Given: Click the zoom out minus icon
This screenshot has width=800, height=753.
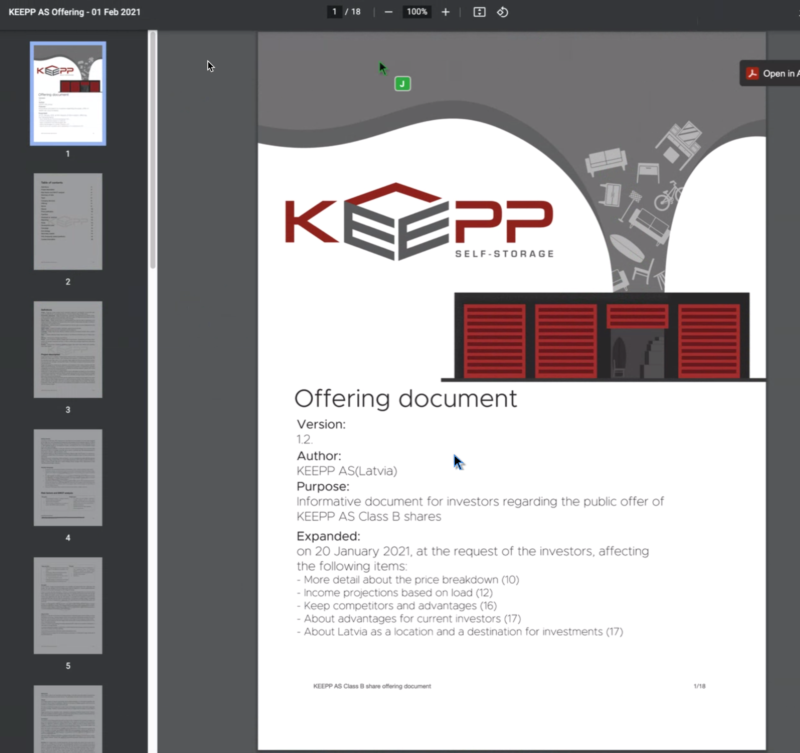Looking at the screenshot, I should click(x=388, y=12).
